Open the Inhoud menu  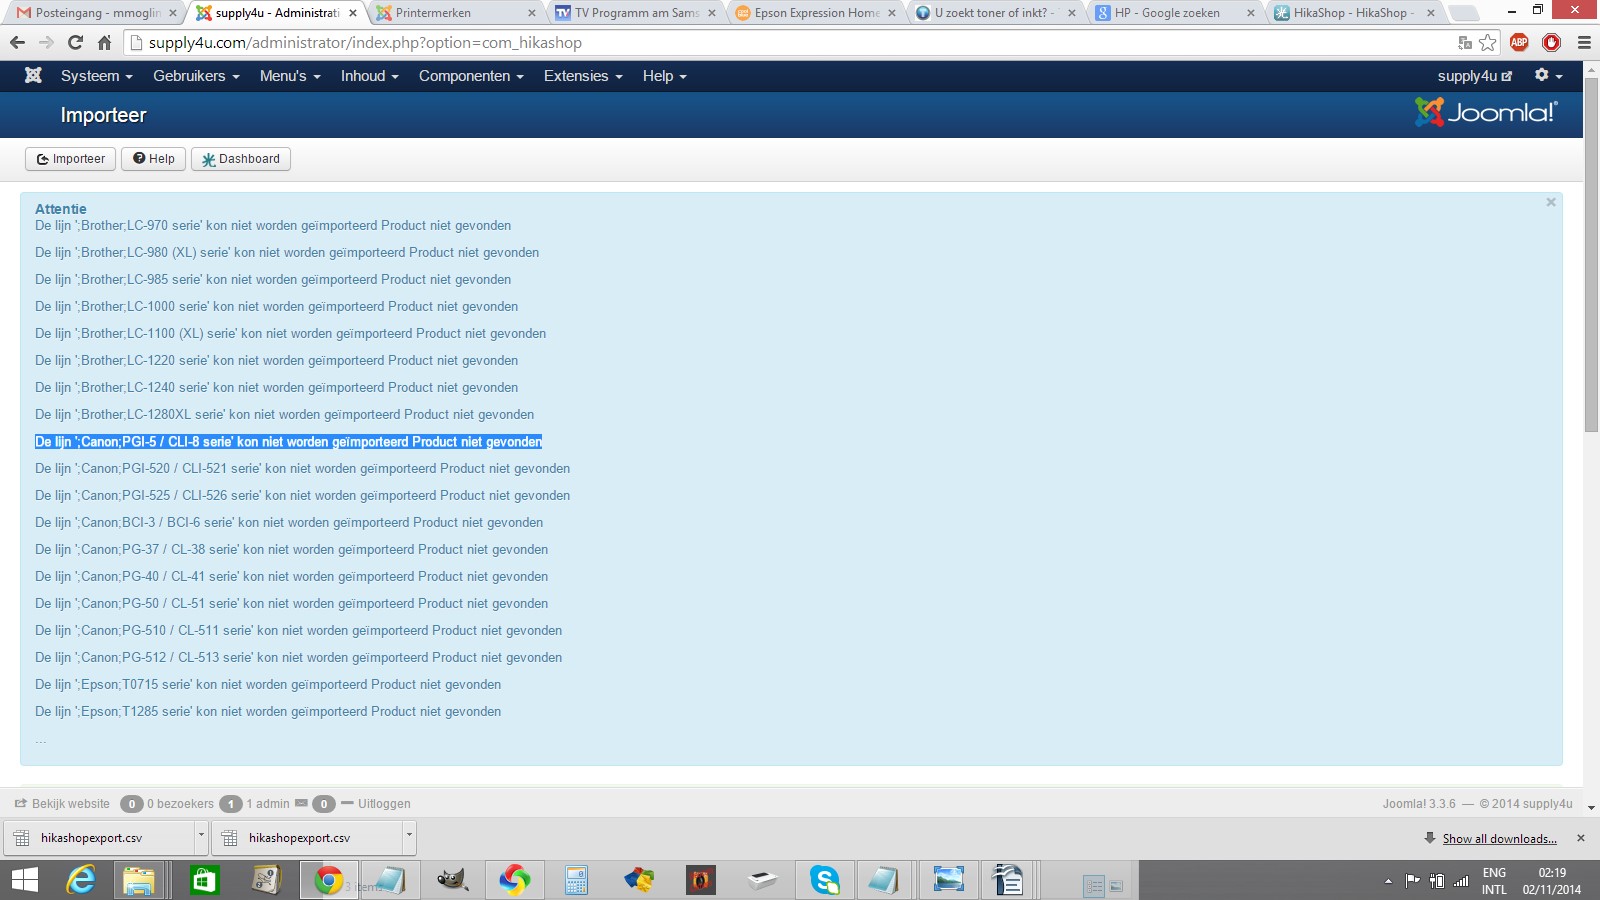(x=369, y=76)
